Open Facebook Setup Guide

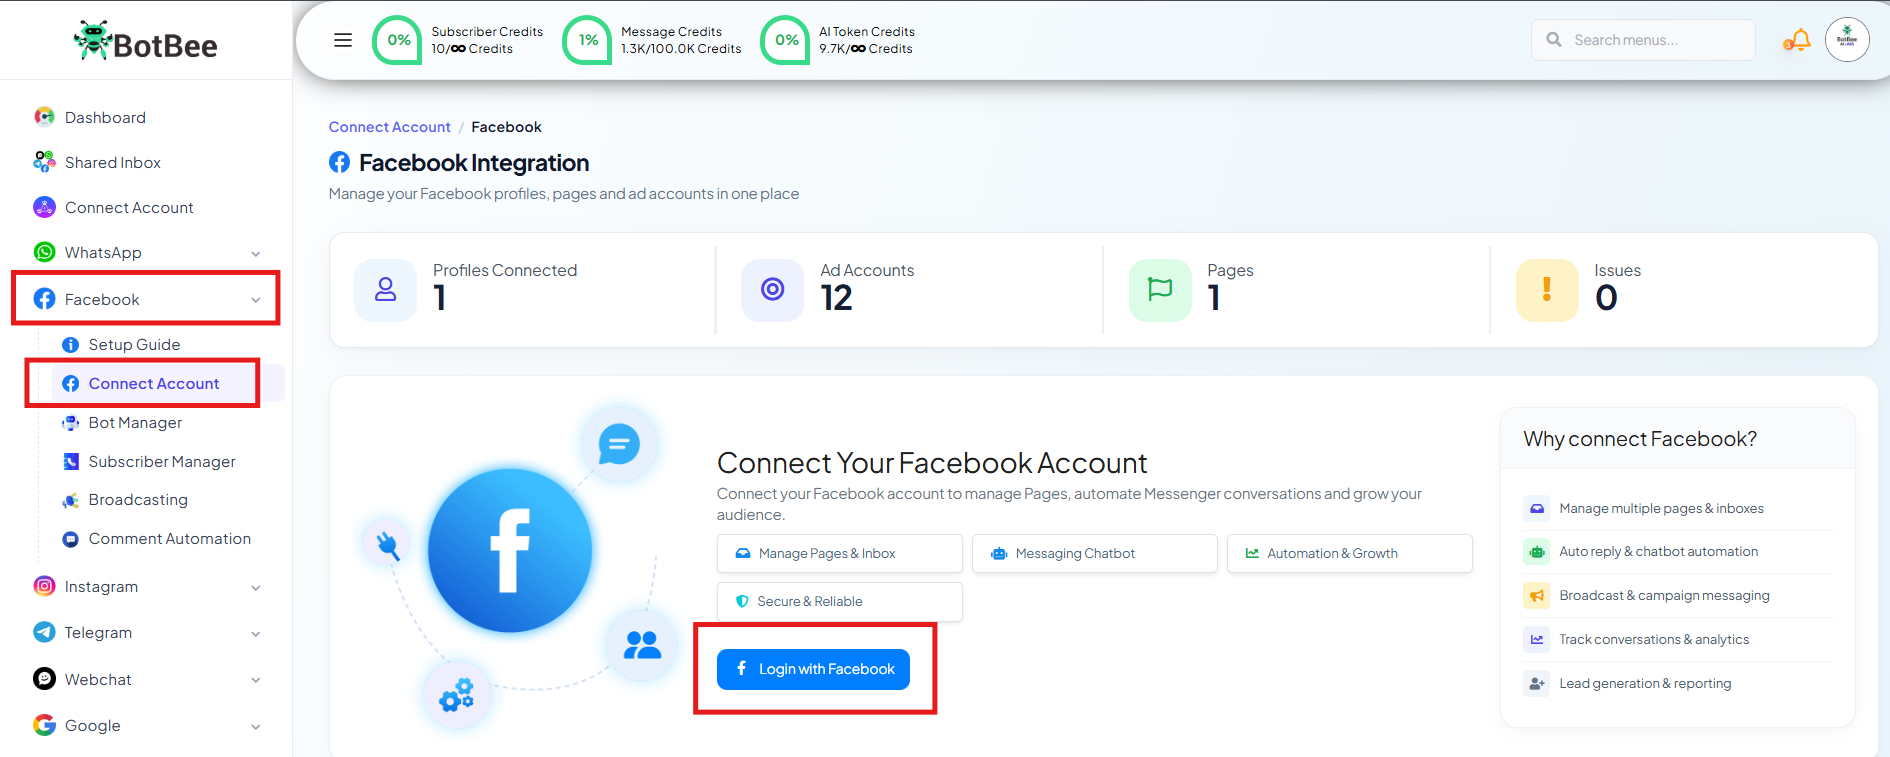coord(134,345)
